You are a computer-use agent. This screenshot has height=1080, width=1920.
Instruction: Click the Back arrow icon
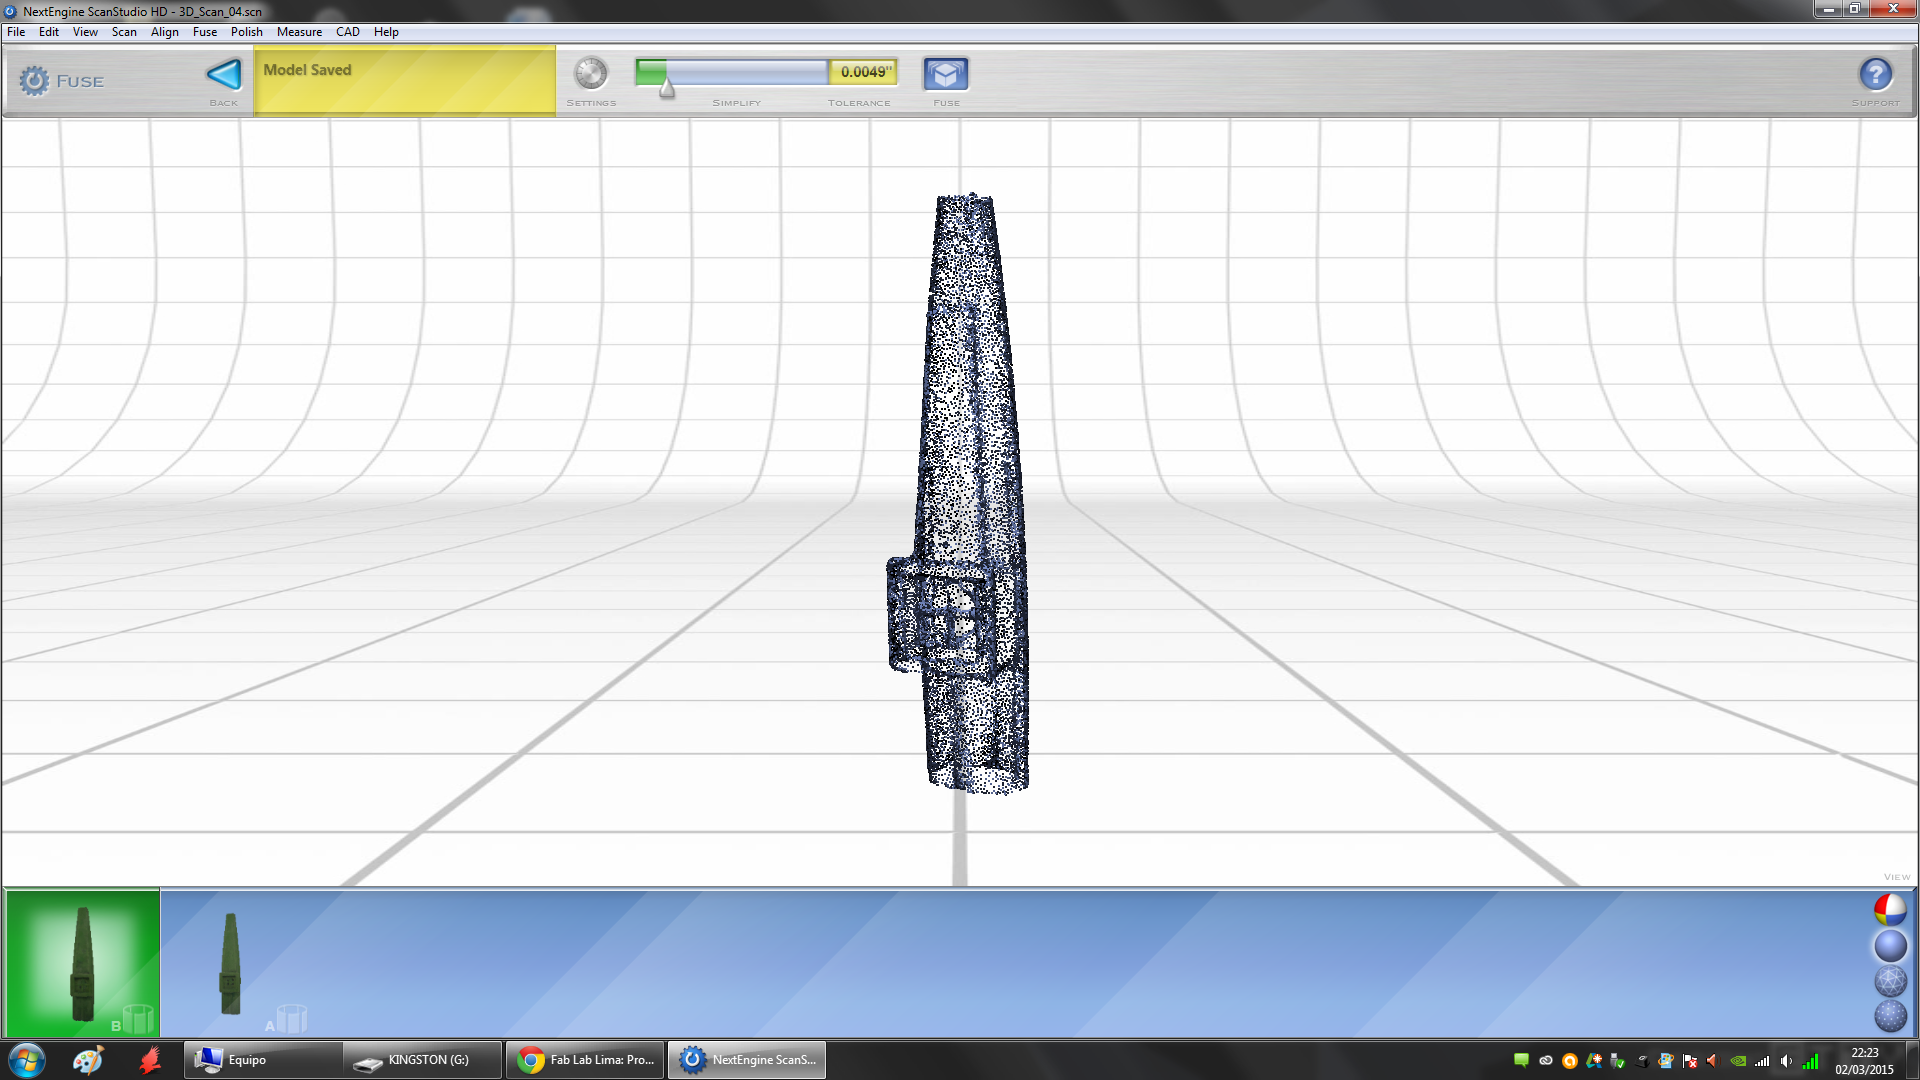[223, 75]
